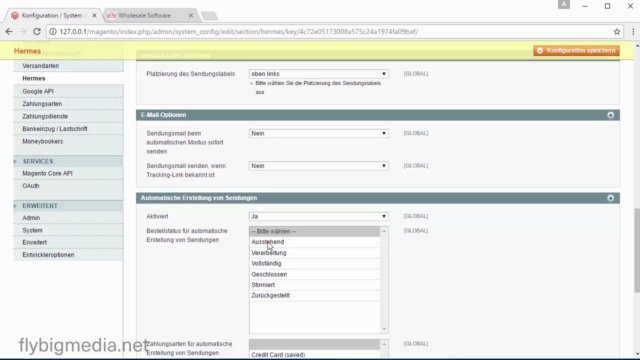Reload the page with refresh icon

[37, 31]
